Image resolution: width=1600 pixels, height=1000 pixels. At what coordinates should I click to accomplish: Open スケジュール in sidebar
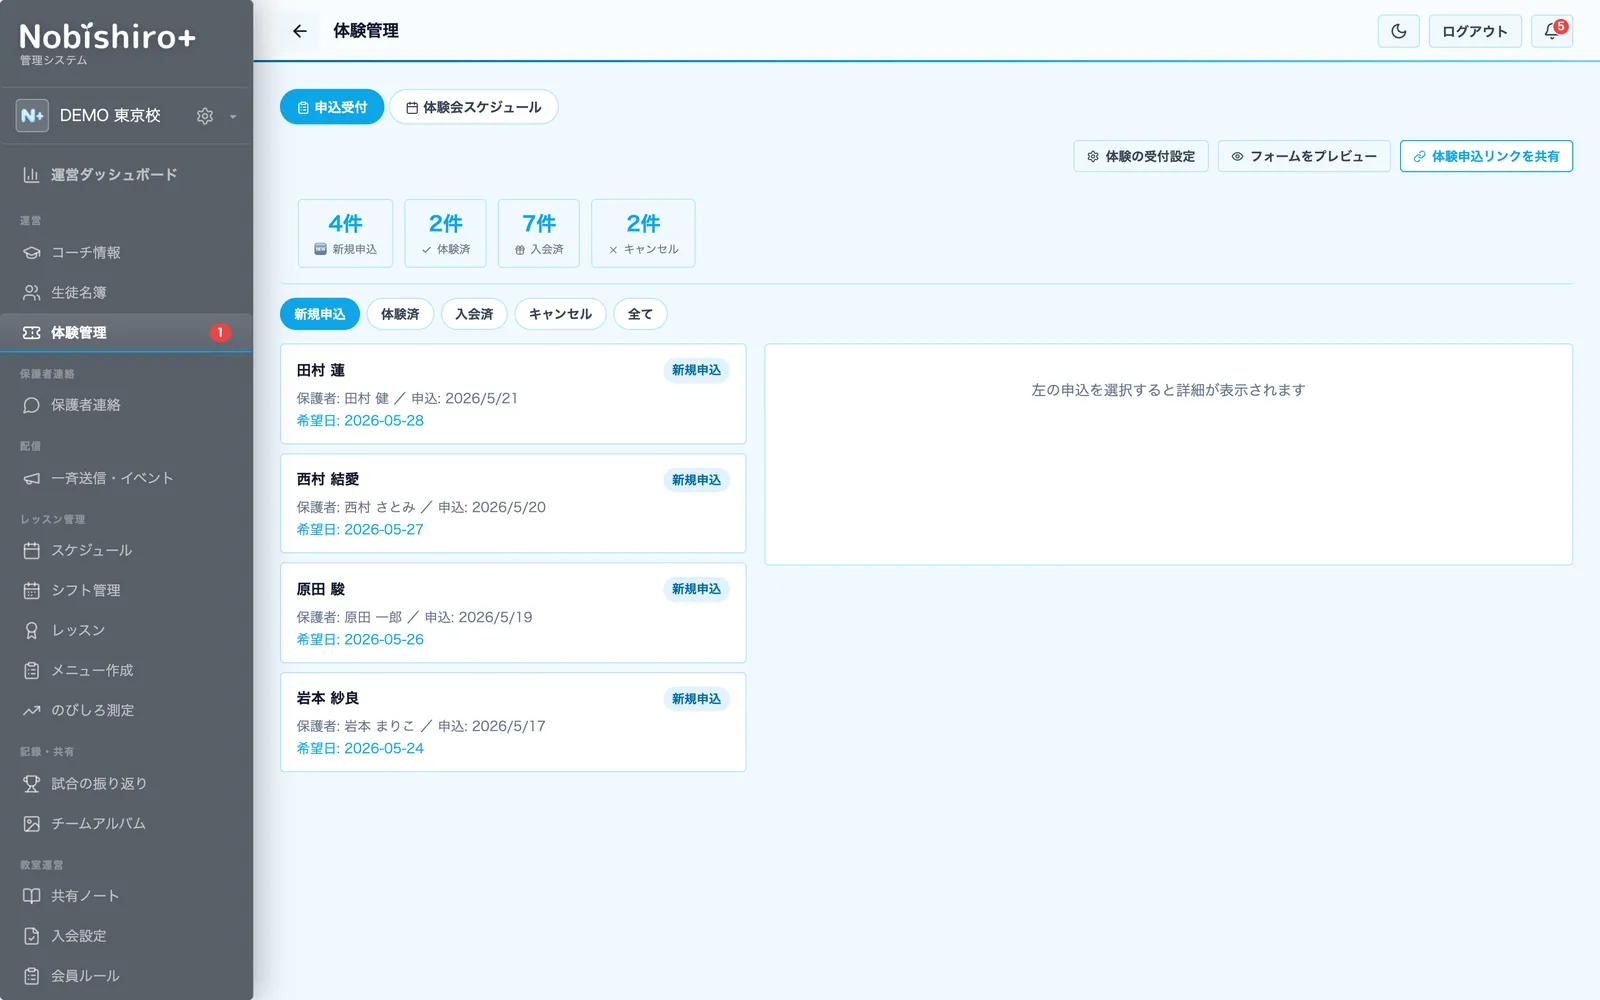point(126,550)
